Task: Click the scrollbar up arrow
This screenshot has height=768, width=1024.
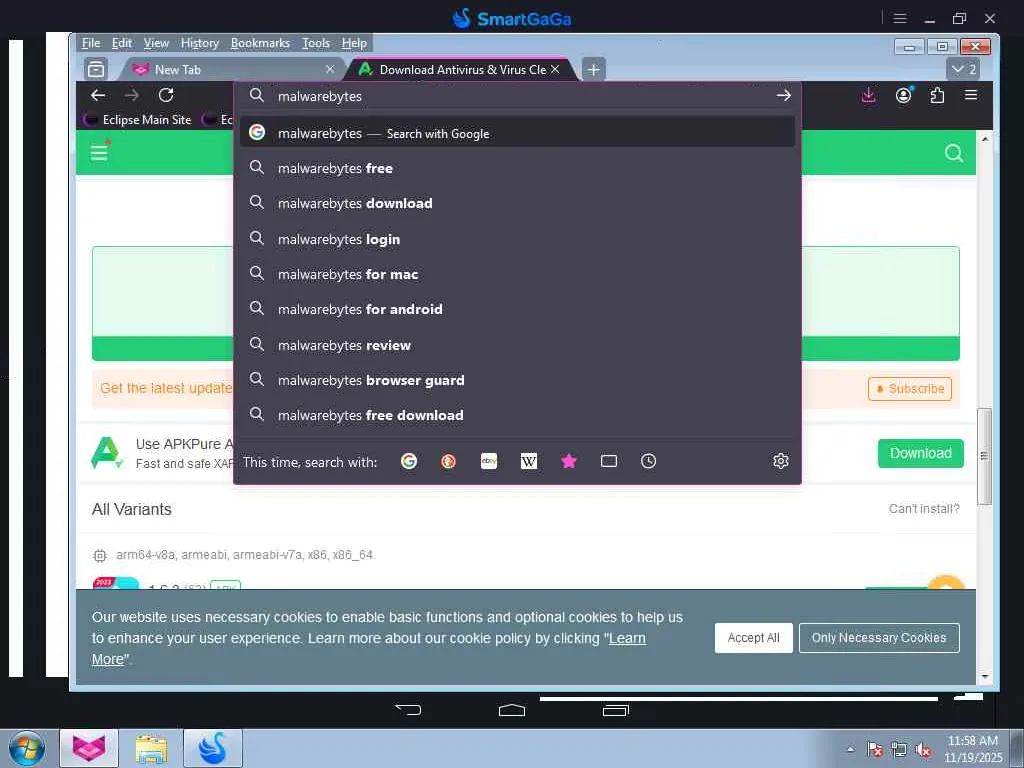Action: point(984,139)
